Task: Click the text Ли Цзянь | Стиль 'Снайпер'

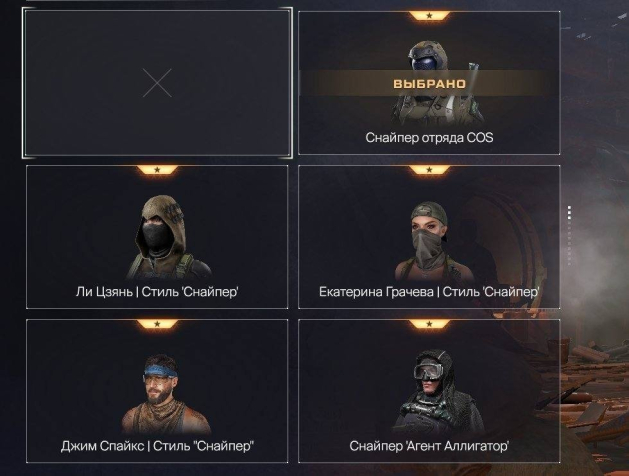Action: [x=157, y=292]
